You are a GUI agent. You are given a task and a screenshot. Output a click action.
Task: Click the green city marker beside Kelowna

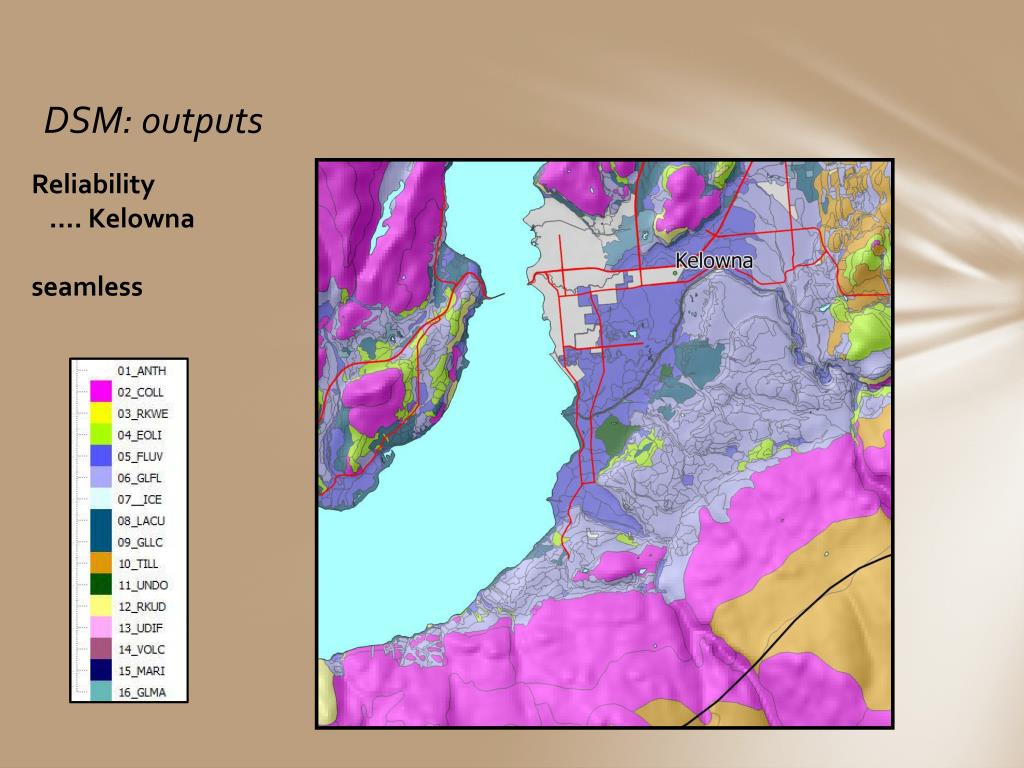[675, 273]
